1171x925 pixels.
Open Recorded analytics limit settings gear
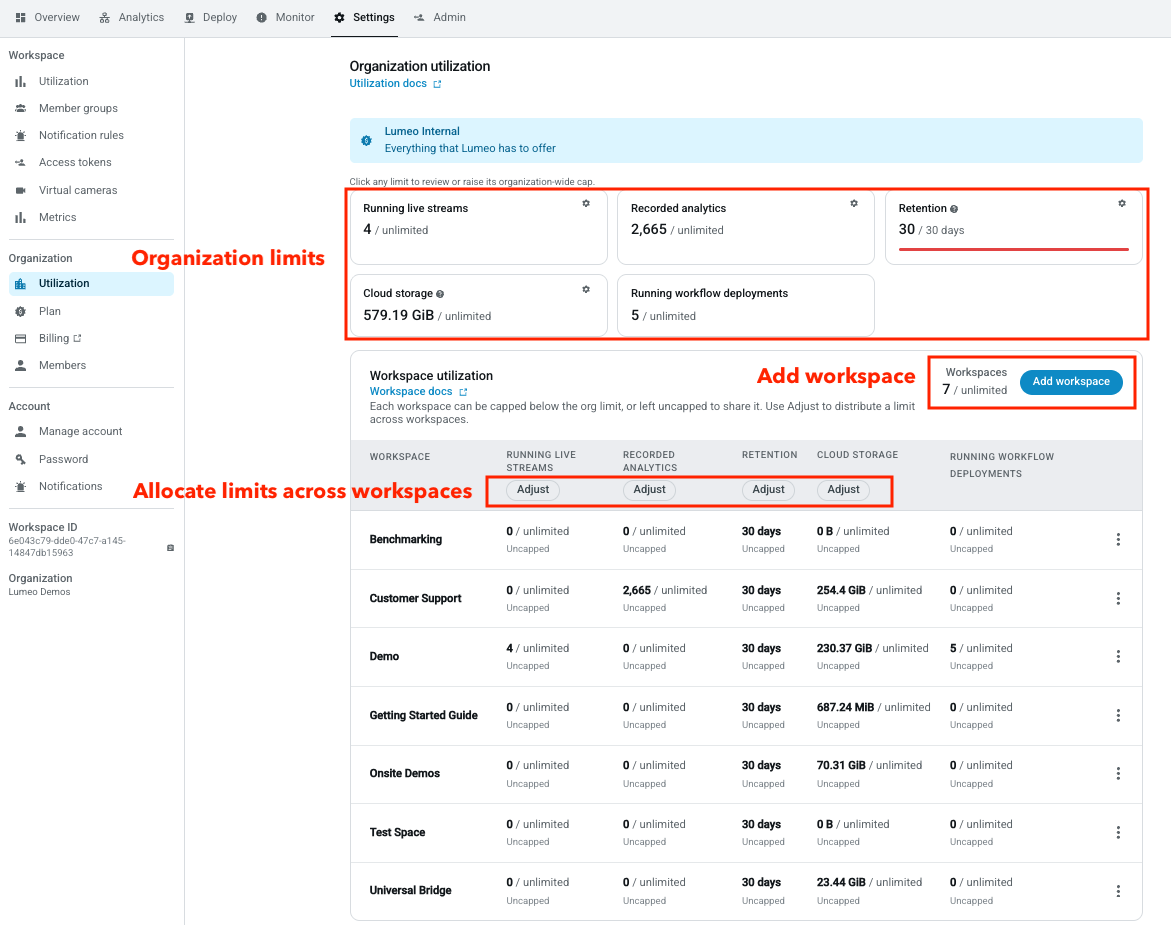click(854, 203)
